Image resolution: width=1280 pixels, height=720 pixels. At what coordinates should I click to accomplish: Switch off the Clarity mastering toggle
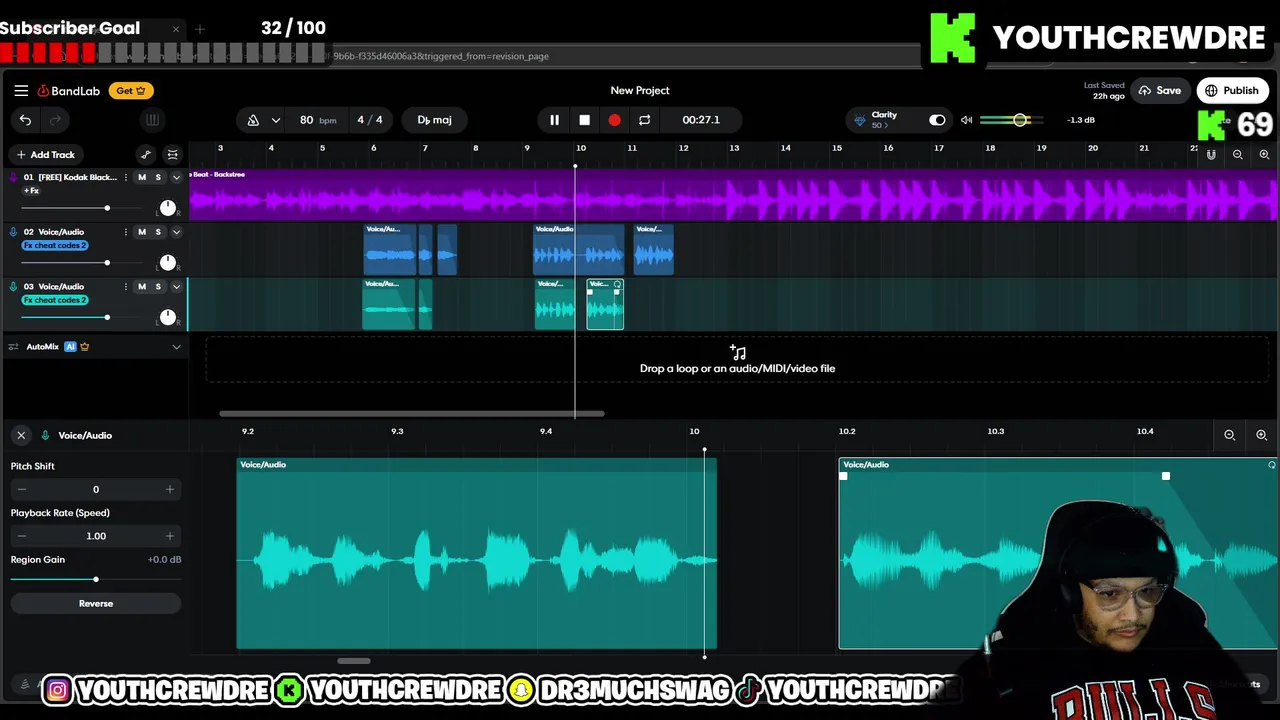937,120
